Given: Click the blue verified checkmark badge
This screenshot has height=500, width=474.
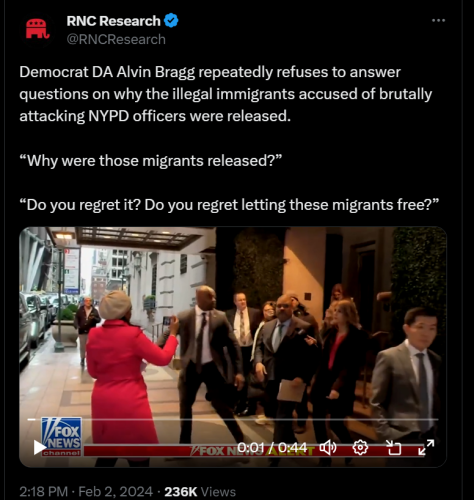Looking at the screenshot, I should point(171,21).
